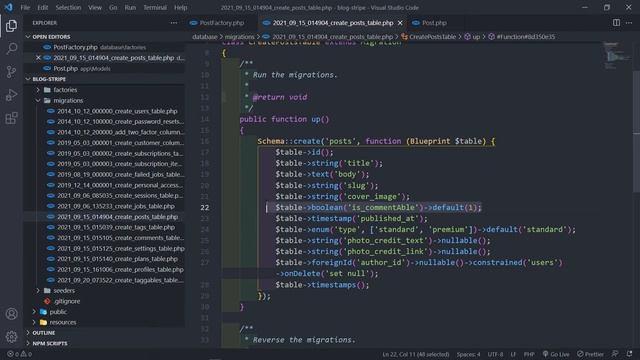Open the Source Control view icon
Image resolution: width=640 pixels, height=360 pixels.
(11, 72)
